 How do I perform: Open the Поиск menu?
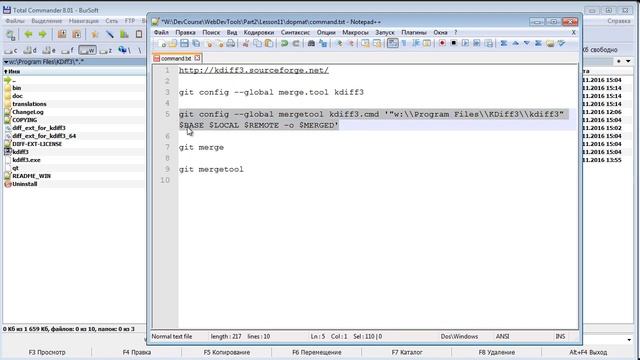pyautogui.click(x=211, y=32)
